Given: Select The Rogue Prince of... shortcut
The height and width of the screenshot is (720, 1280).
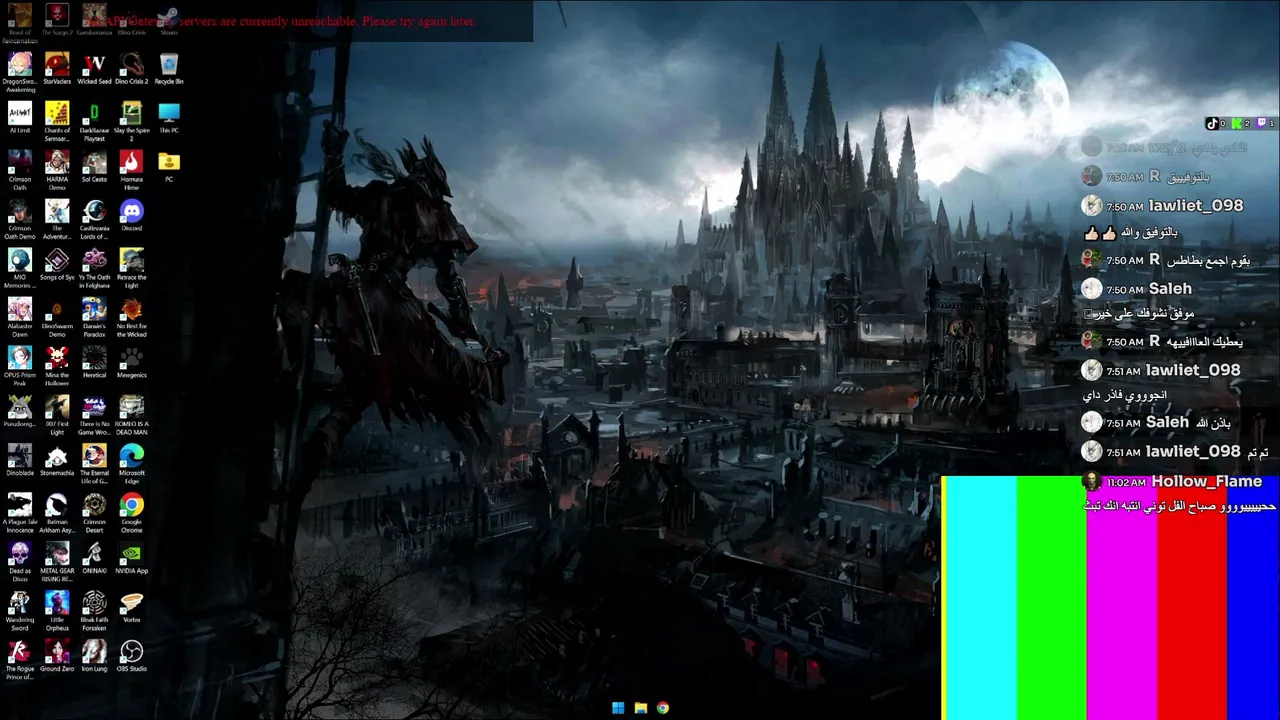Looking at the screenshot, I should (x=20, y=659).
